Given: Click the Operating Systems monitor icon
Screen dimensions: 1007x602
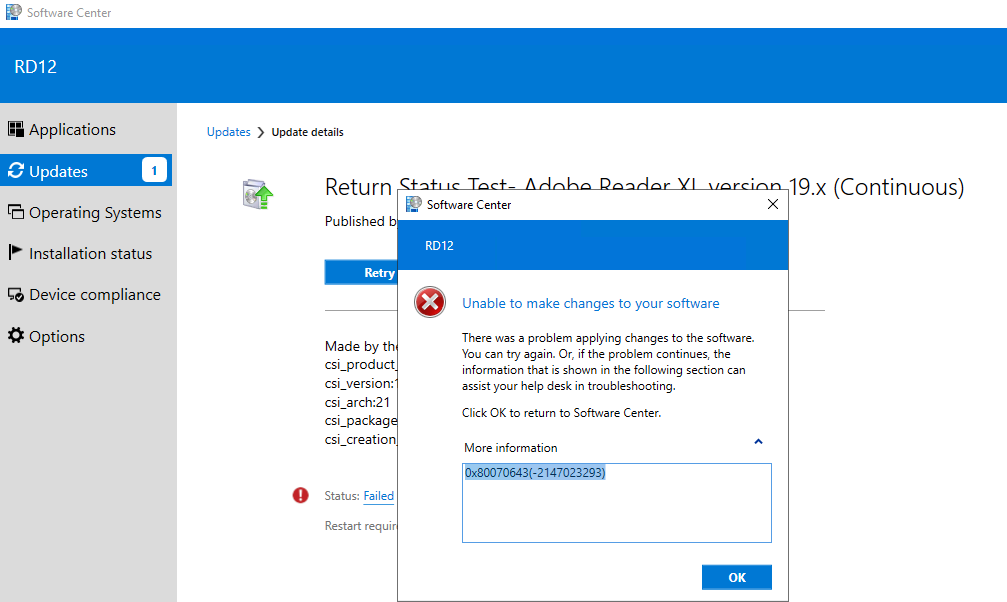Looking at the screenshot, I should 16,212.
